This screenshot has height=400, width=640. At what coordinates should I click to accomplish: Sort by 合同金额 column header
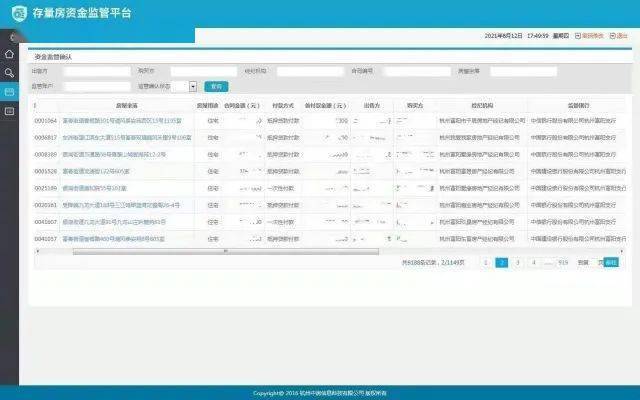click(x=241, y=104)
